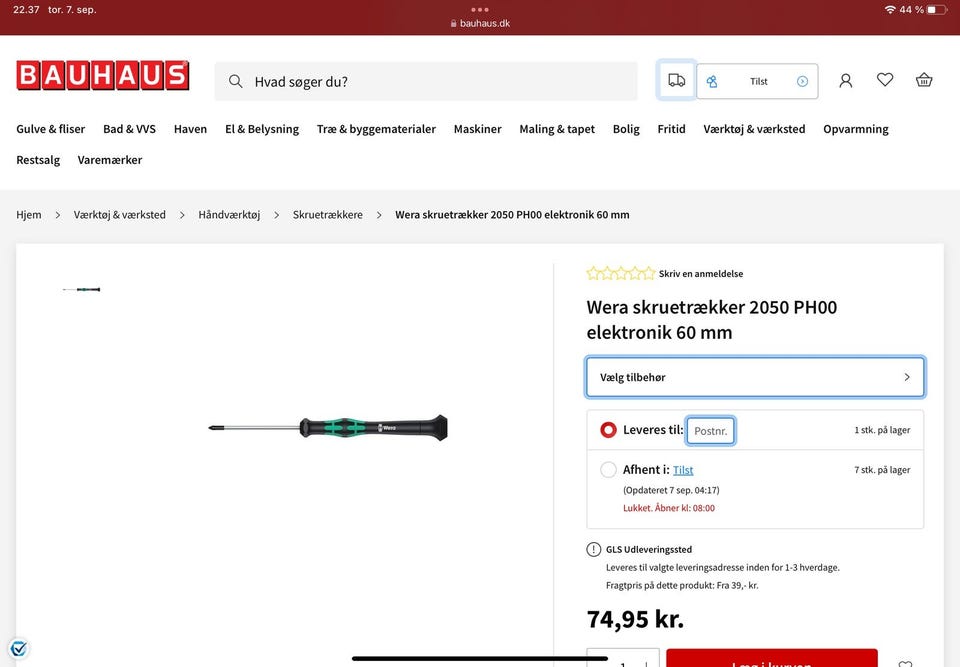Open the 'Varemærker' menu item
Screen dimensions: 960x667
[x=110, y=160]
